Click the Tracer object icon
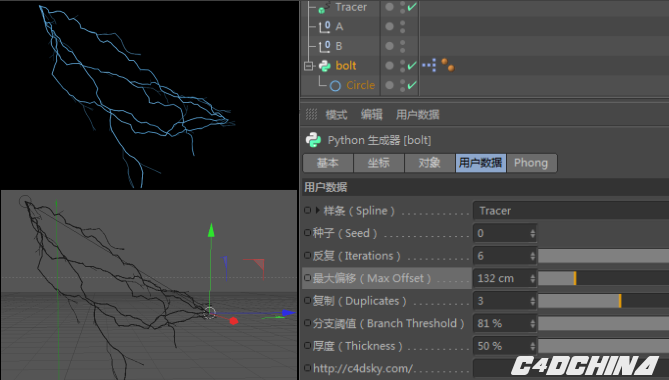This screenshot has width=669, height=380. coord(324,7)
